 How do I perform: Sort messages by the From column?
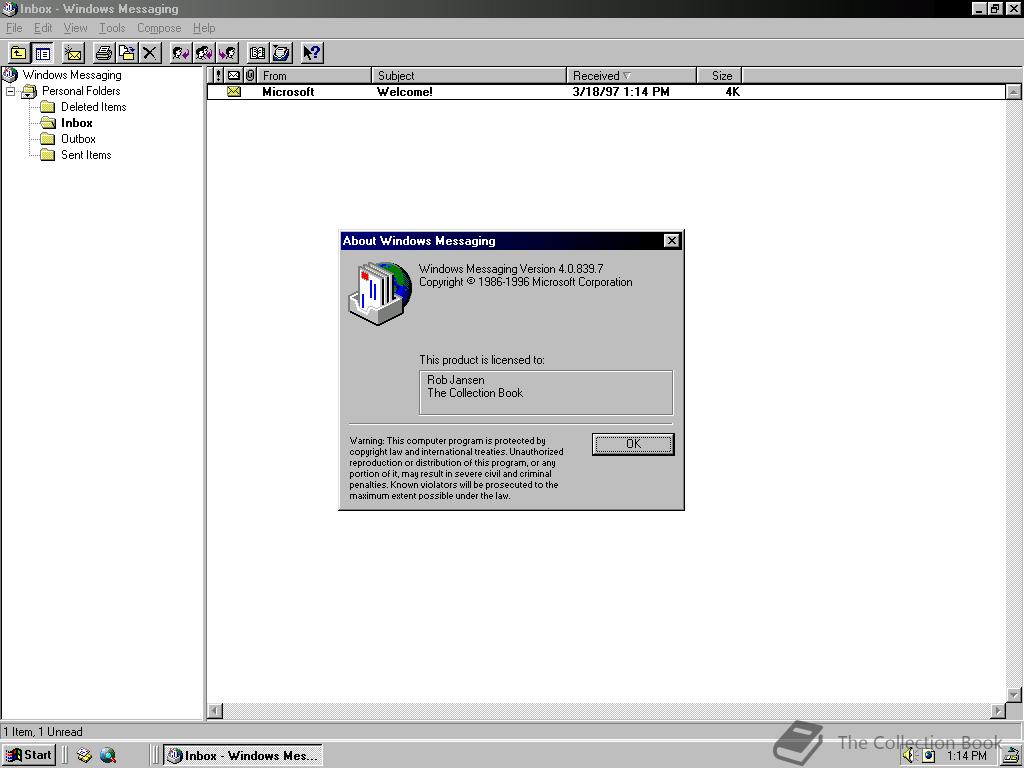pyautogui.click(x=314, y=75)
